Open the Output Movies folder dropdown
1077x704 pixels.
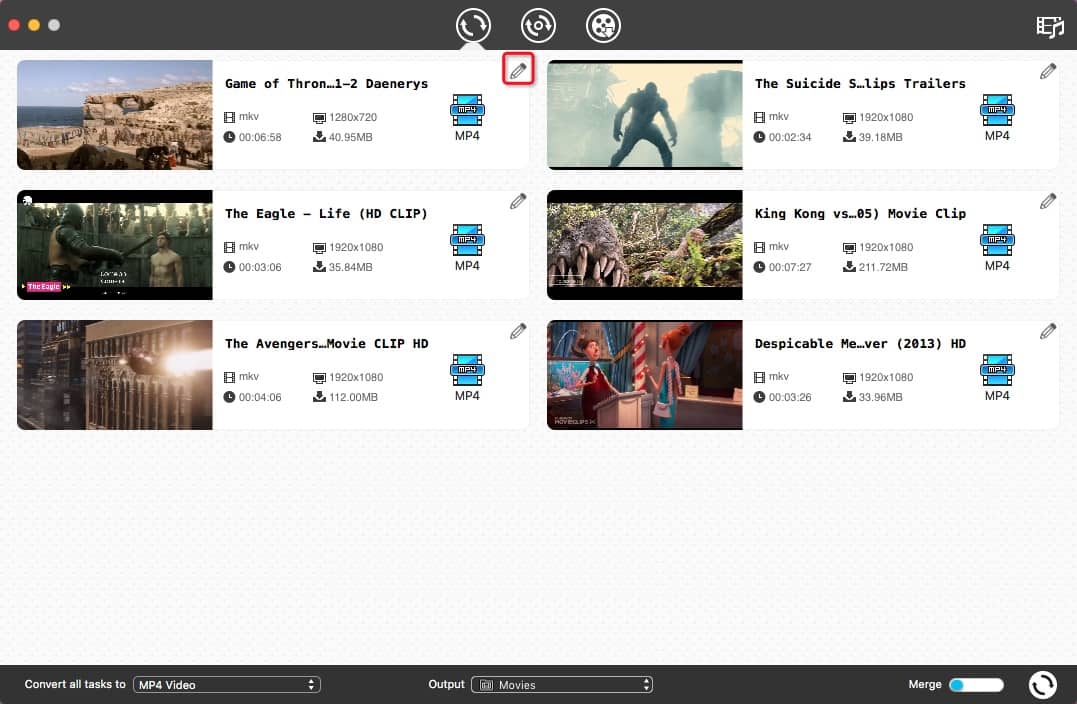[562, 685]
